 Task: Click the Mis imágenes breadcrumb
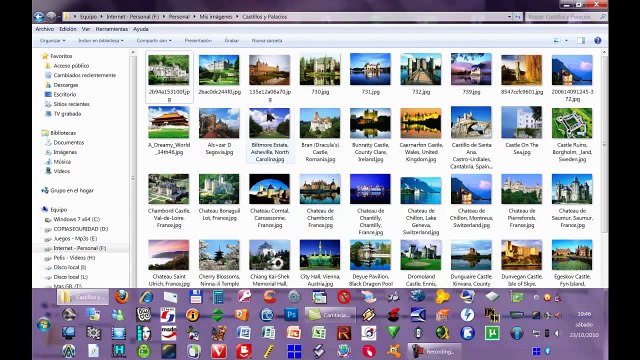click(216, 17)
